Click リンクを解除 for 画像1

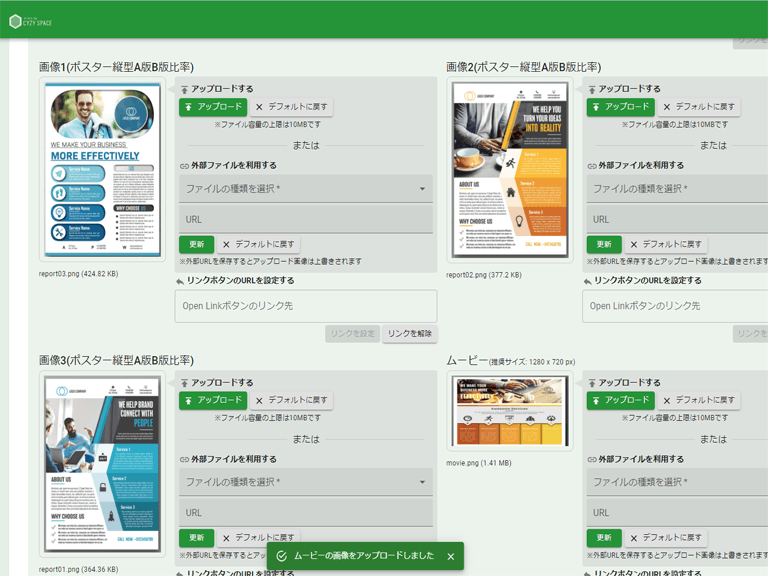tap(409, 334)
